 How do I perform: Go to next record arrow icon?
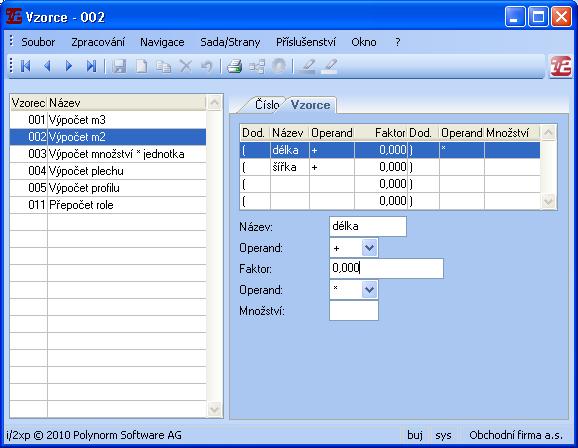[69, 66]
